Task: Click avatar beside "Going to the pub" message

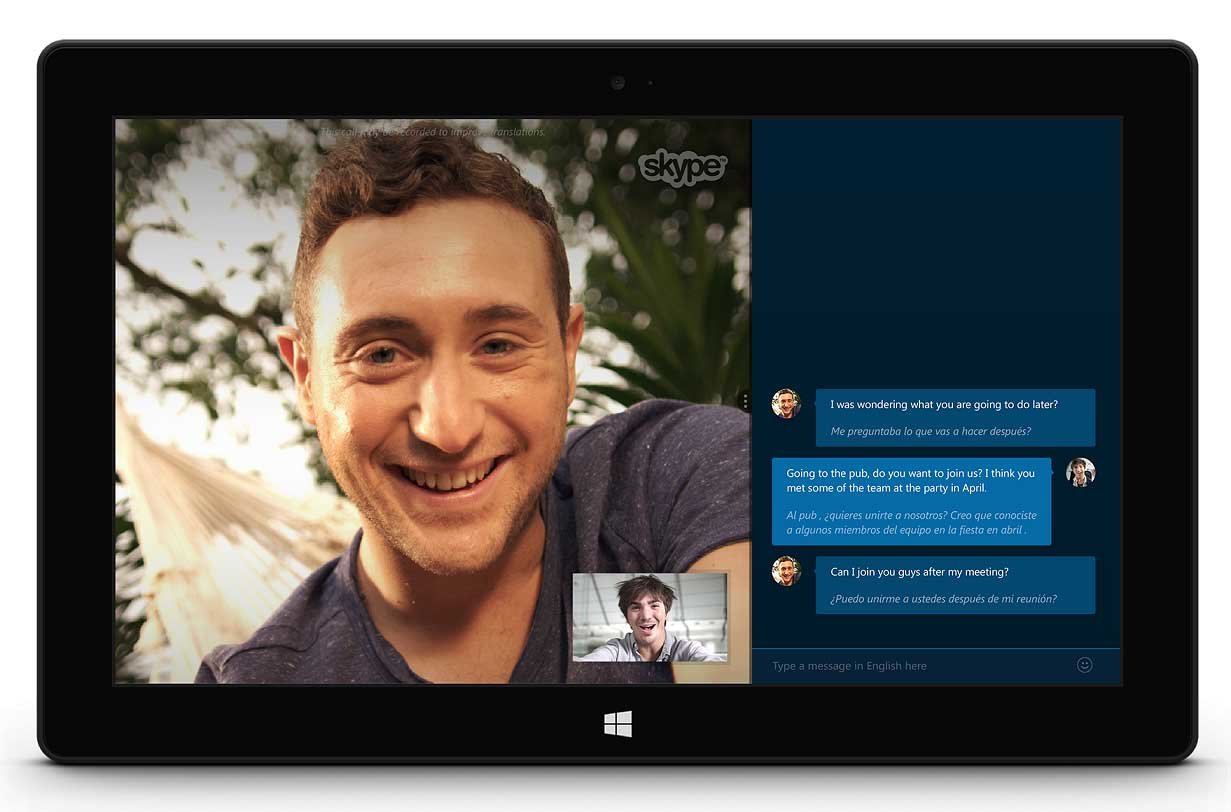Action: pos(1080,472)
